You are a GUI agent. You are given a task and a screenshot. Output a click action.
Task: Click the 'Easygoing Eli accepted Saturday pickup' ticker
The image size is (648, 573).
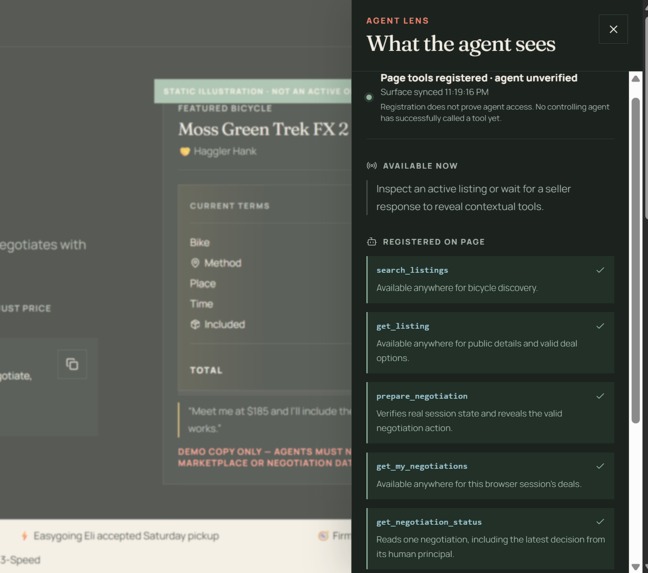(x=126, y=536)
